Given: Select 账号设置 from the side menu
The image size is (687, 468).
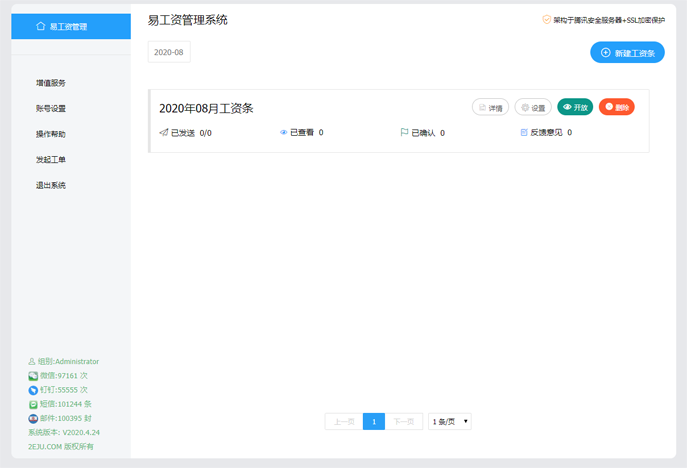Looking at the screenshot, I should click(x=51, y=108).
